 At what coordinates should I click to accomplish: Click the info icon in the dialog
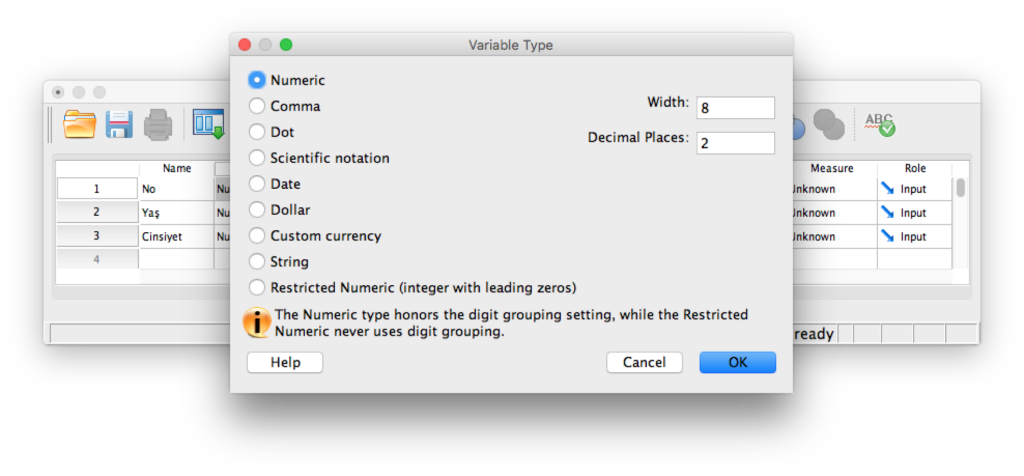(258, 322)
